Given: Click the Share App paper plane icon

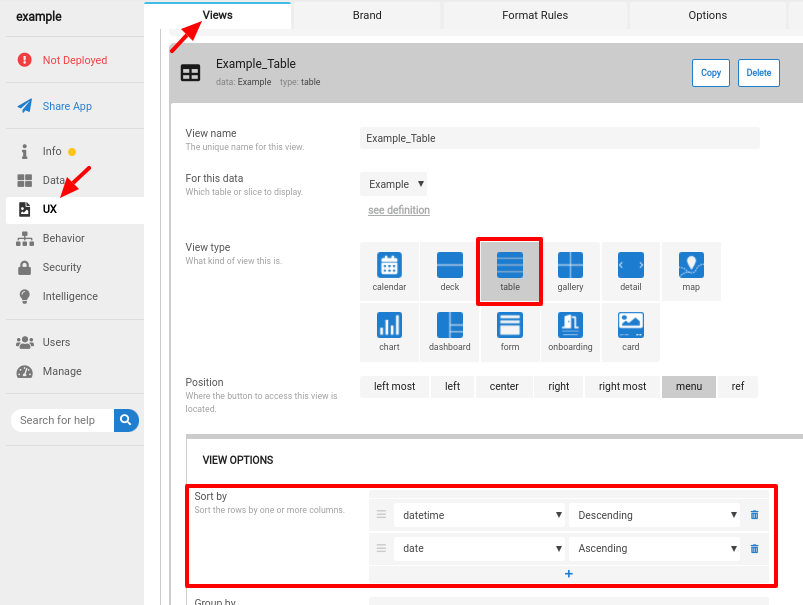Looking at the screenshot, I should click(x=25, y=106).
